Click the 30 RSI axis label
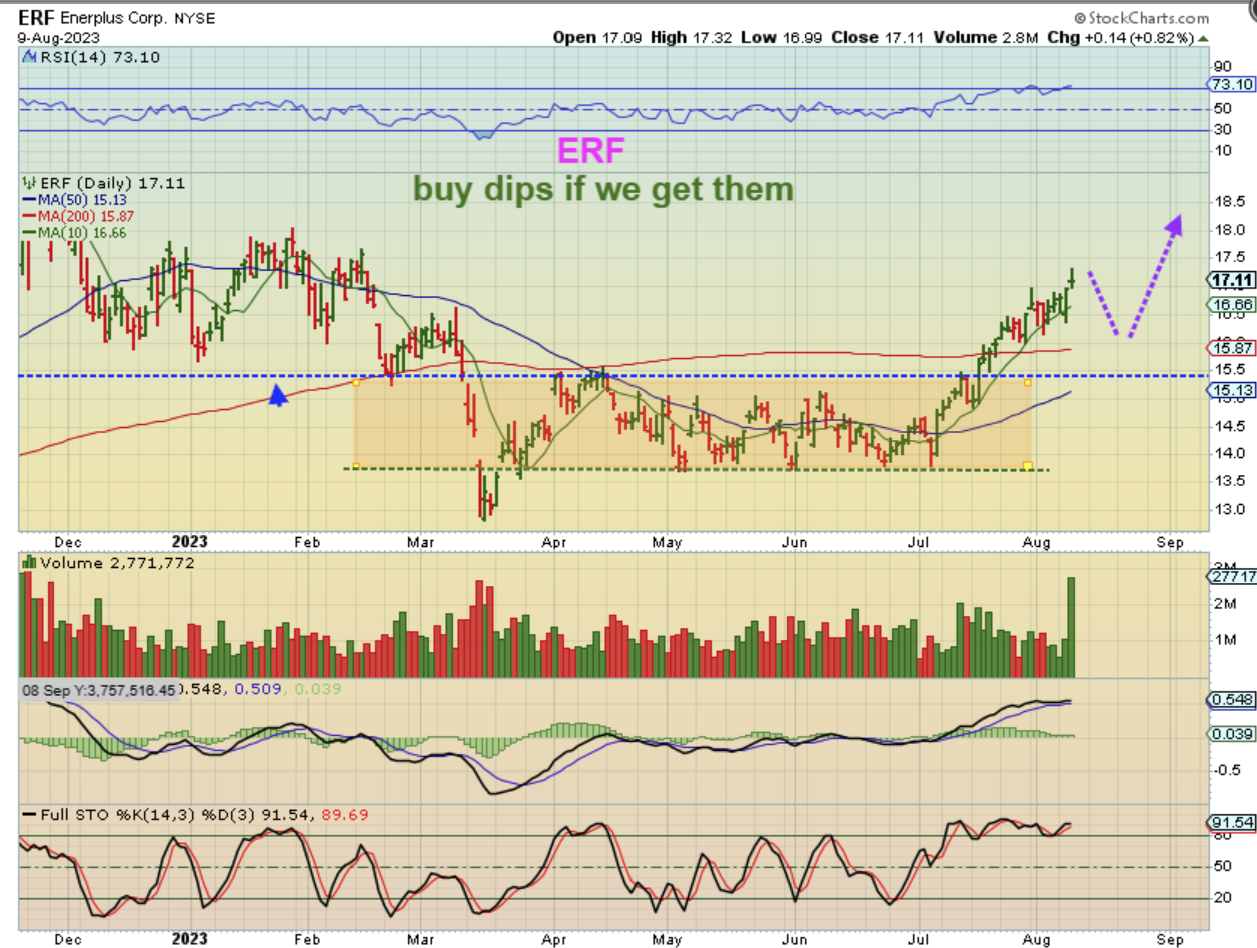 [1222, 129]
